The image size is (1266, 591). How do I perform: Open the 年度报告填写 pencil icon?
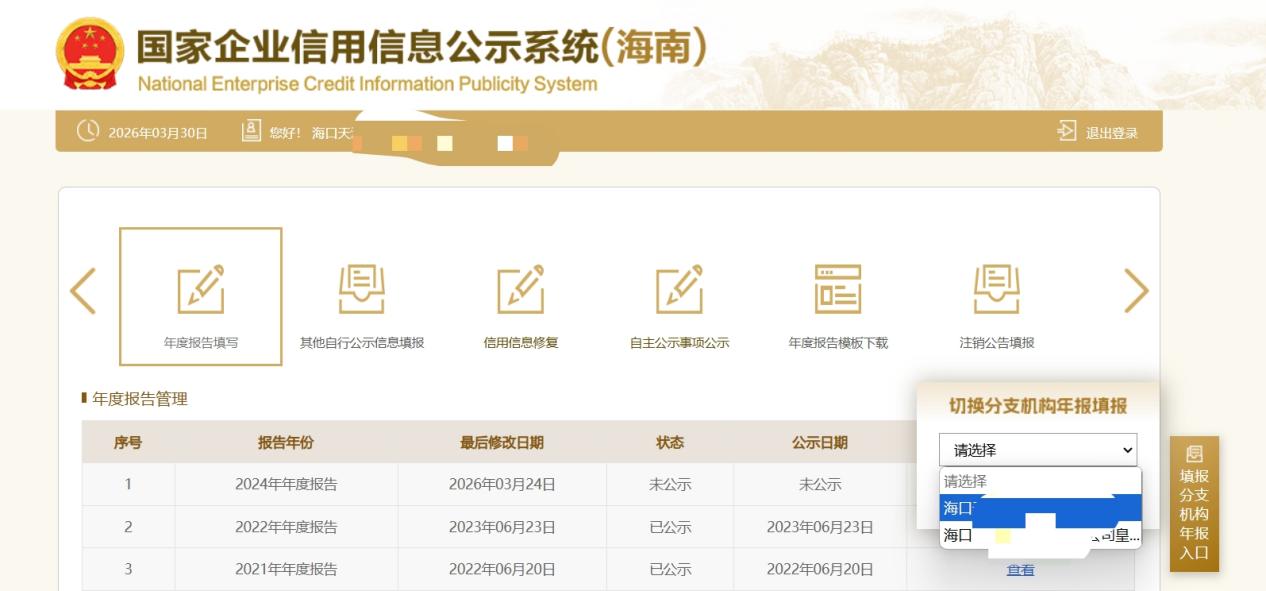[x=201, y=288]
